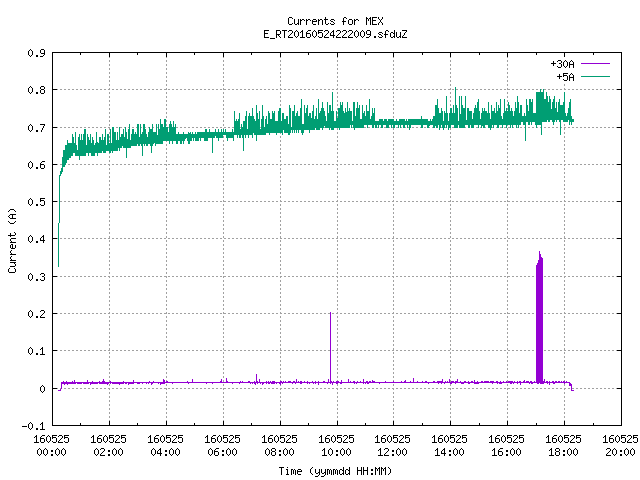The height and width of the screenshot is (480, 640).
Task: Click the '12:00' x-axis time label
Action: (392, 453)
